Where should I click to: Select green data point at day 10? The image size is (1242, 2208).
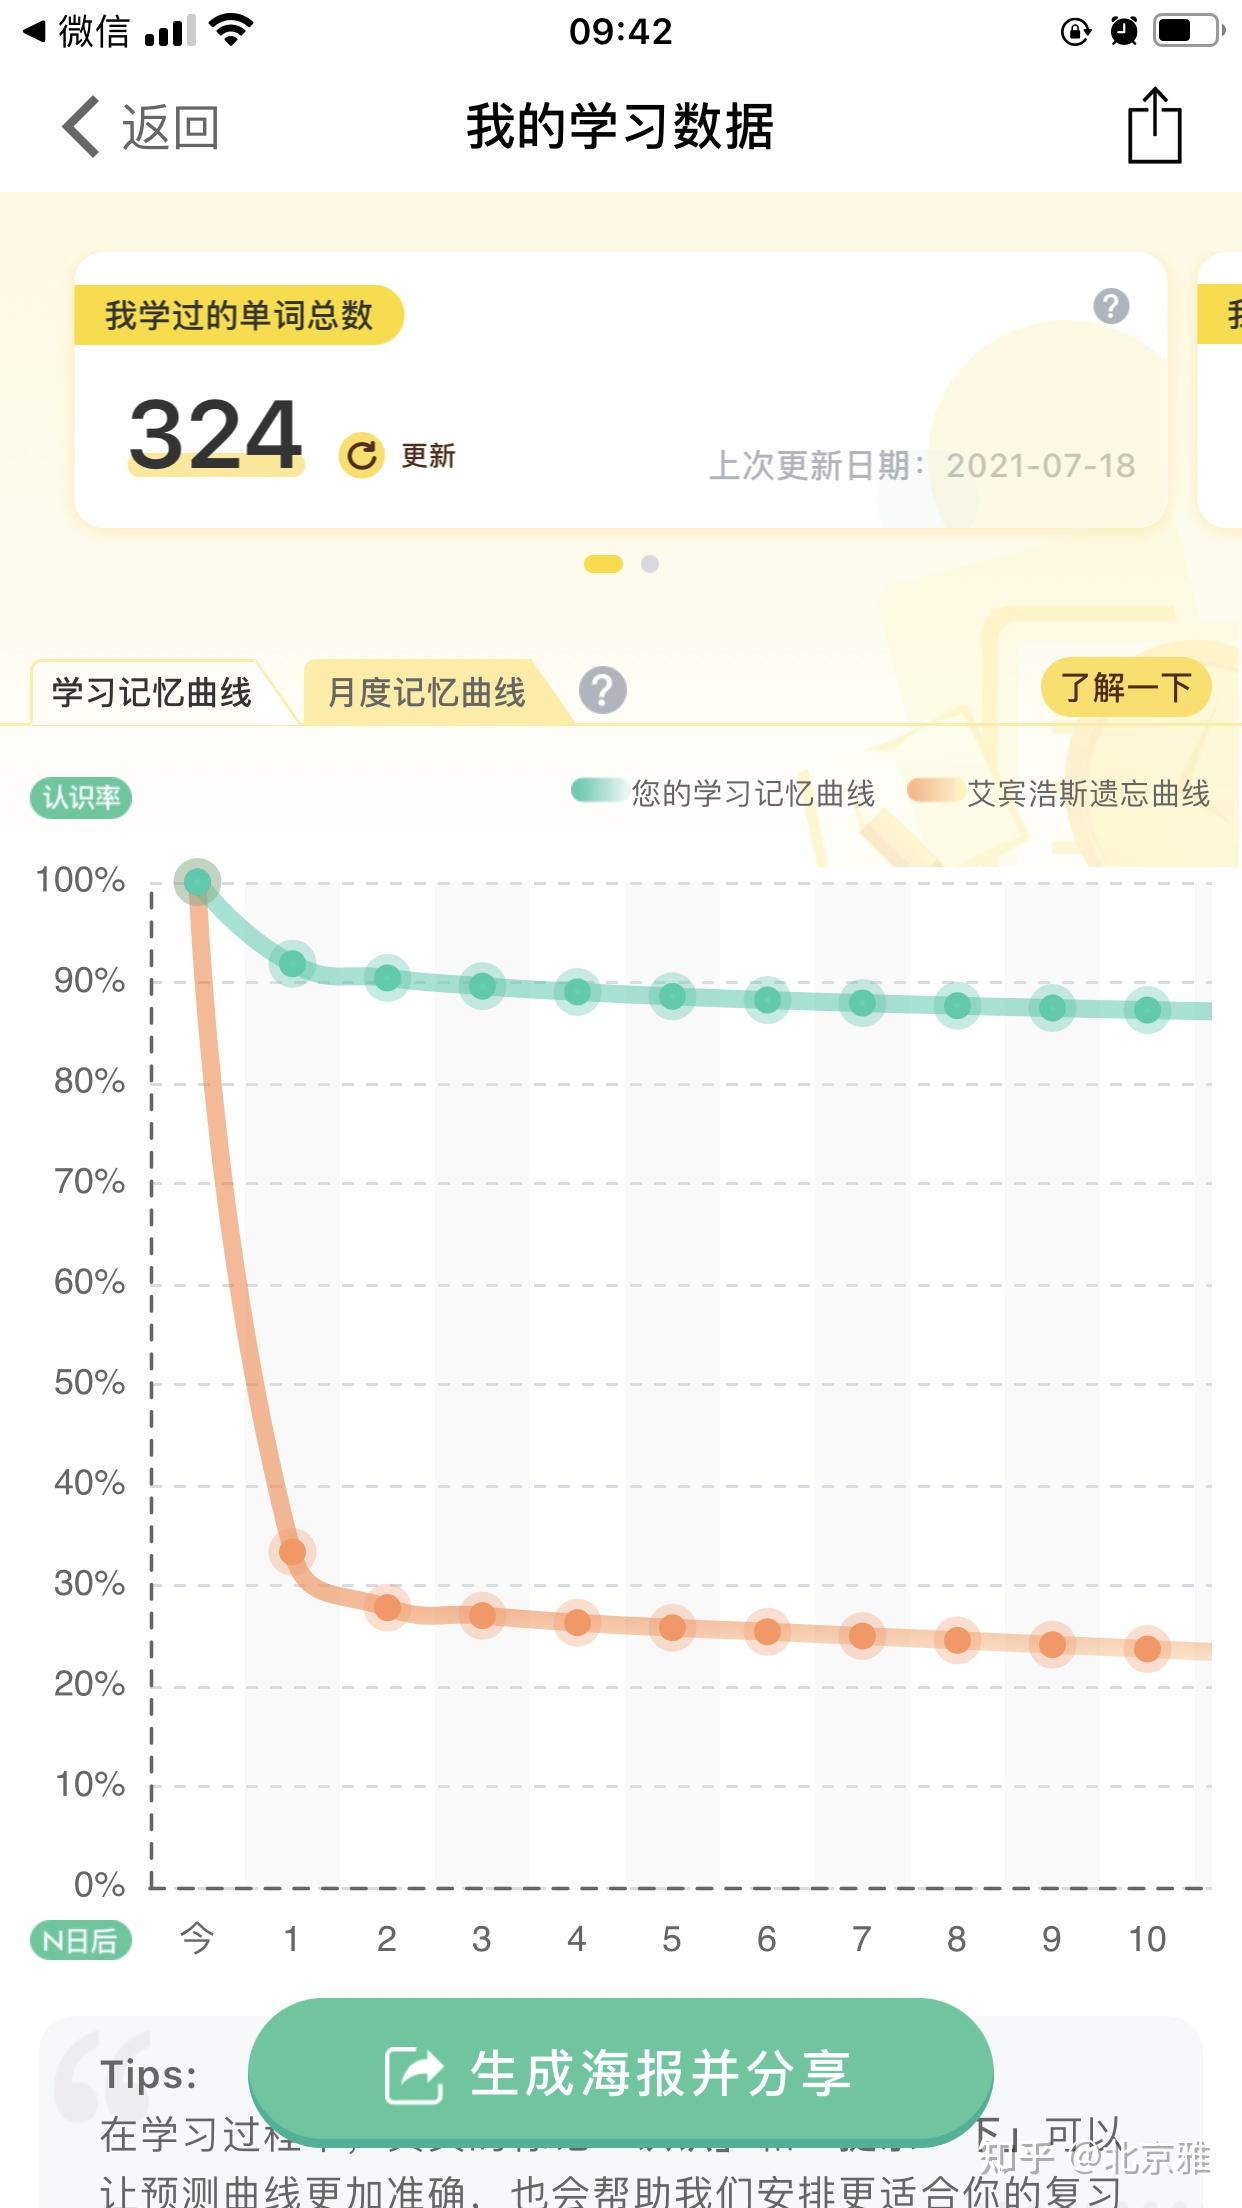(1147, 1010)
